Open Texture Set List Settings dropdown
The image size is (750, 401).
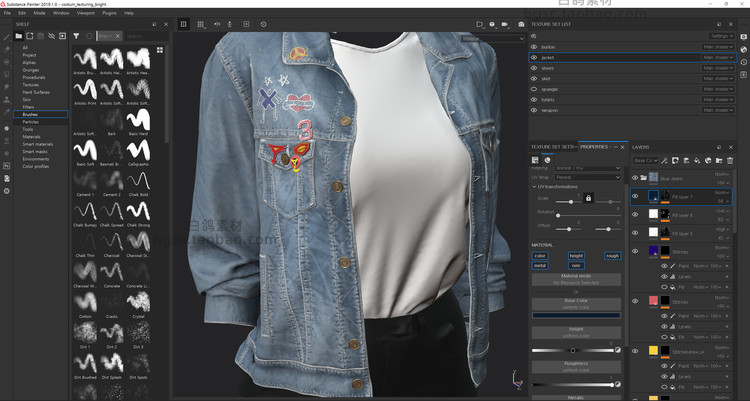pos(720,36)
